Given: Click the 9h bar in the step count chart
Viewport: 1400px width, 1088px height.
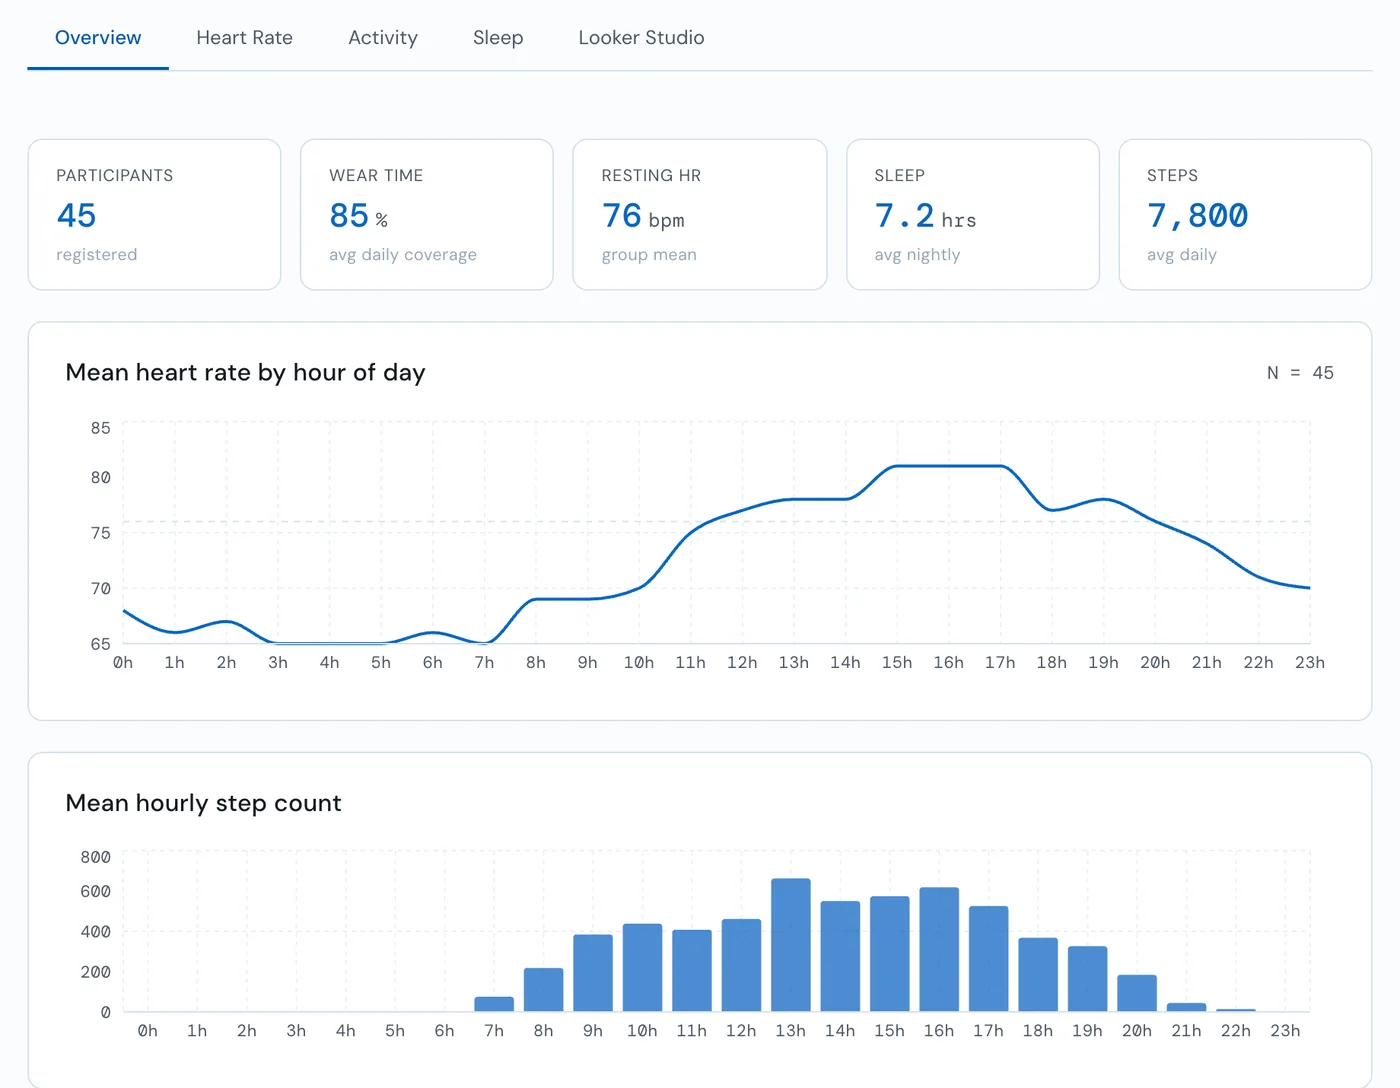Looking at the screenshot, I should tap(593, 973).
